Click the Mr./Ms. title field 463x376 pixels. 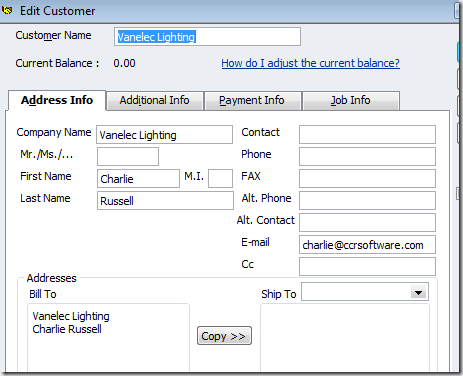point(128,157)
